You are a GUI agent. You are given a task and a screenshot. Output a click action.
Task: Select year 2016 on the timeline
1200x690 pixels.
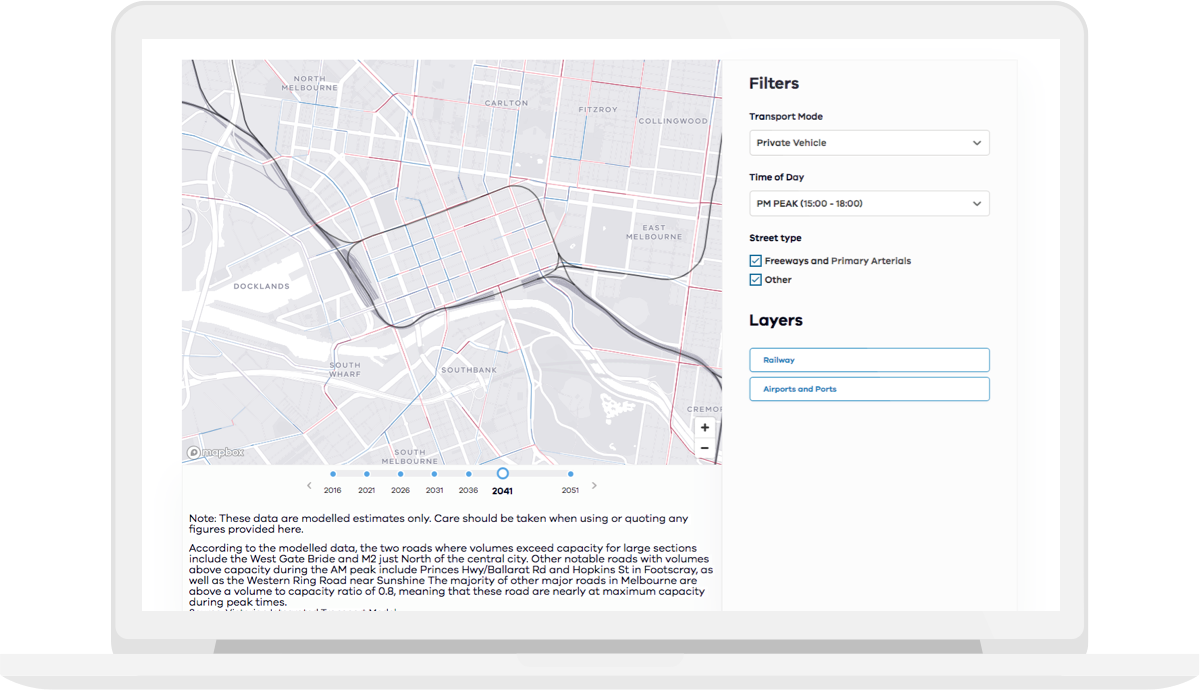pyautogui.click(x=332, y=474)
